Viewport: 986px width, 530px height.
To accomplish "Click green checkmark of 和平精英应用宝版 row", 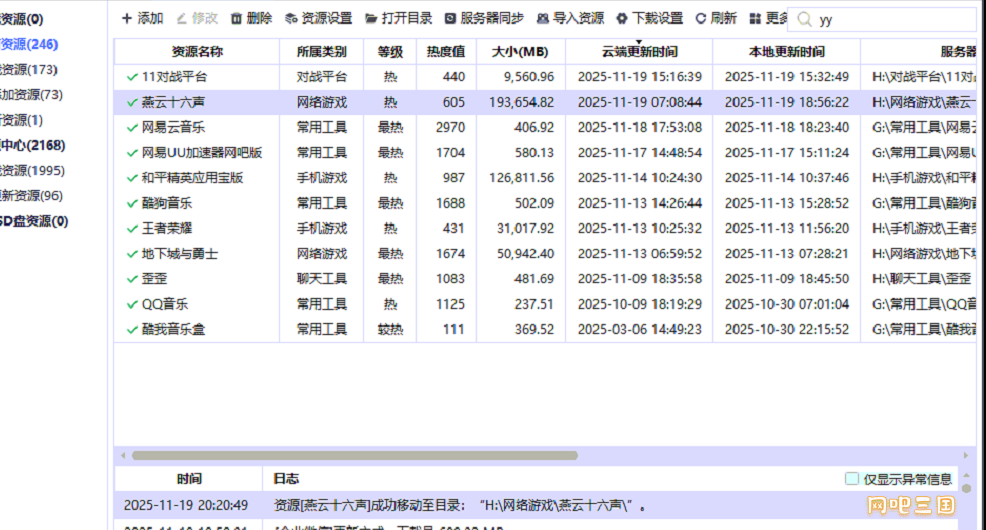I will [131, 178].
